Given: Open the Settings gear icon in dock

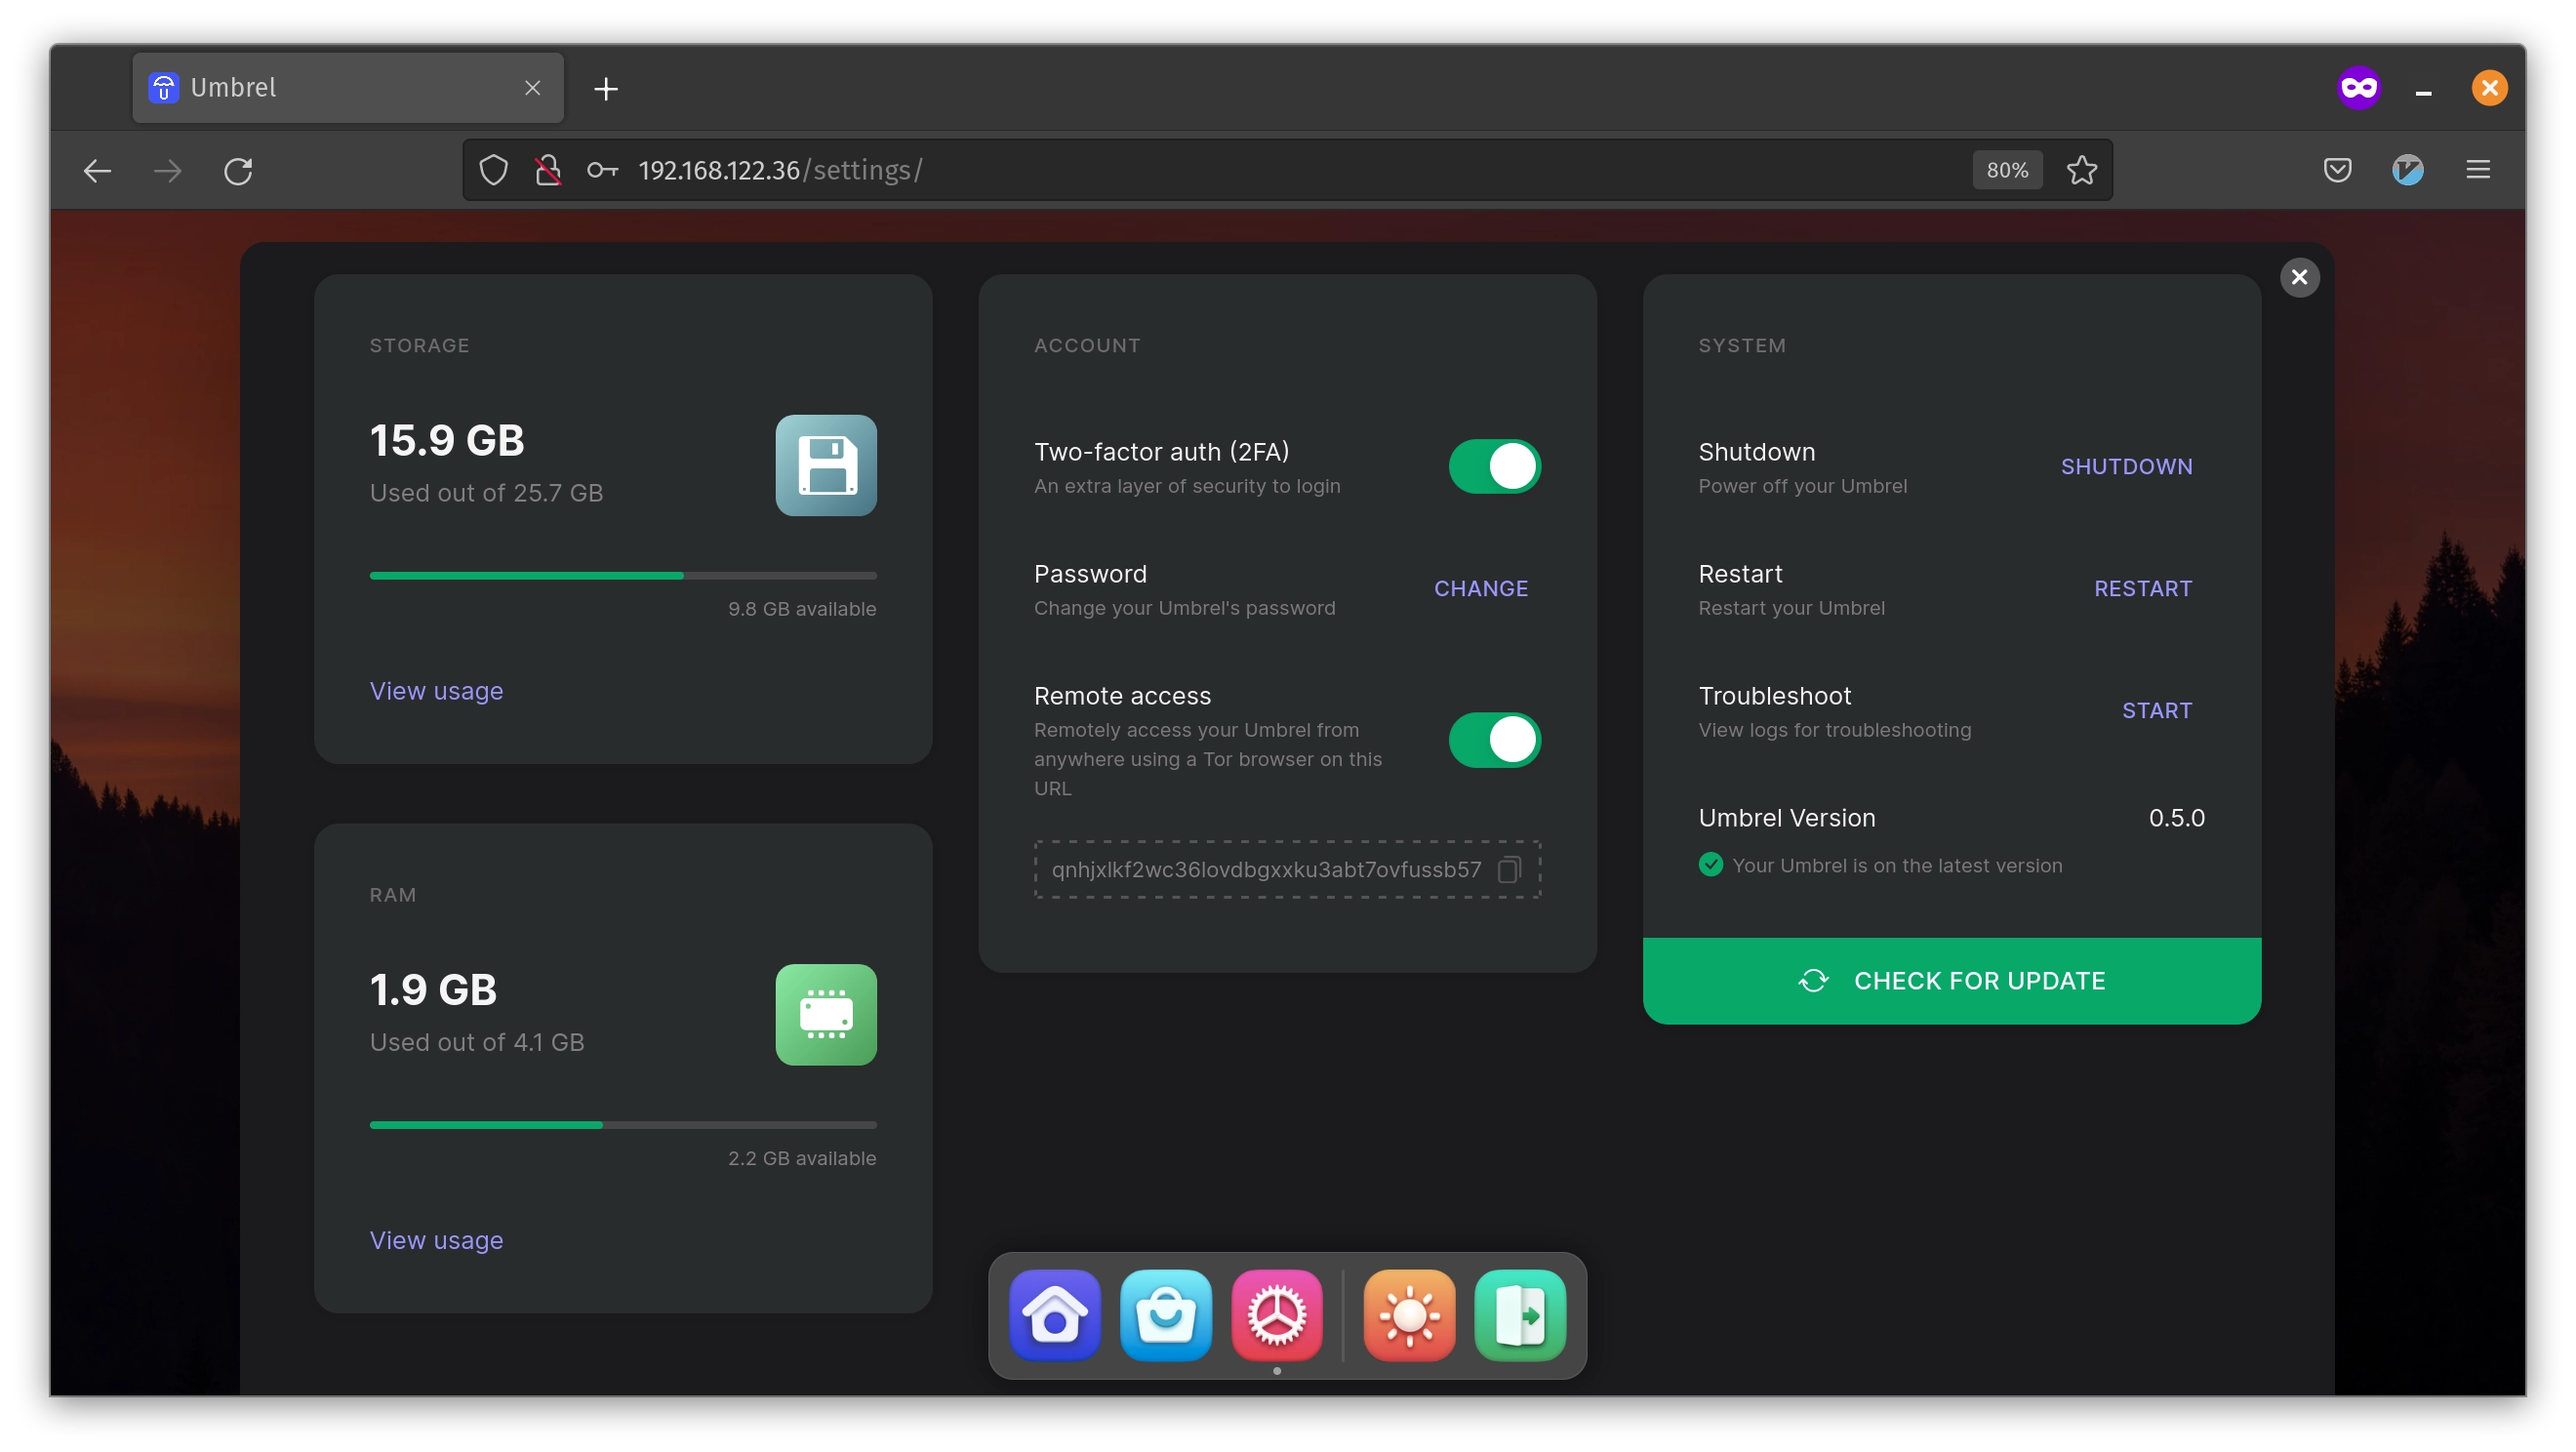Looking at the screenshot, I should pos(1277,1315).
